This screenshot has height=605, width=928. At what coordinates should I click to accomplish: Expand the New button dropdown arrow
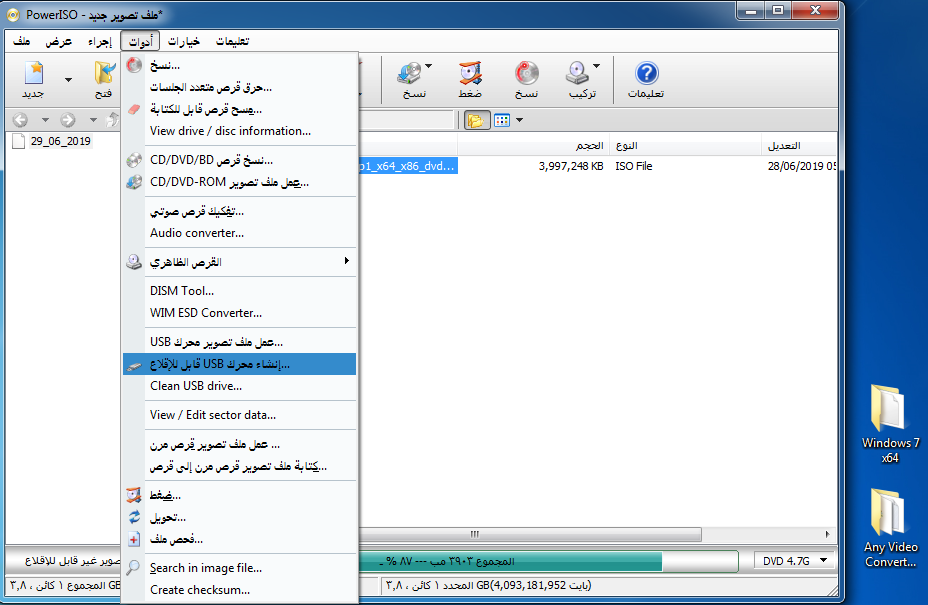68,80
